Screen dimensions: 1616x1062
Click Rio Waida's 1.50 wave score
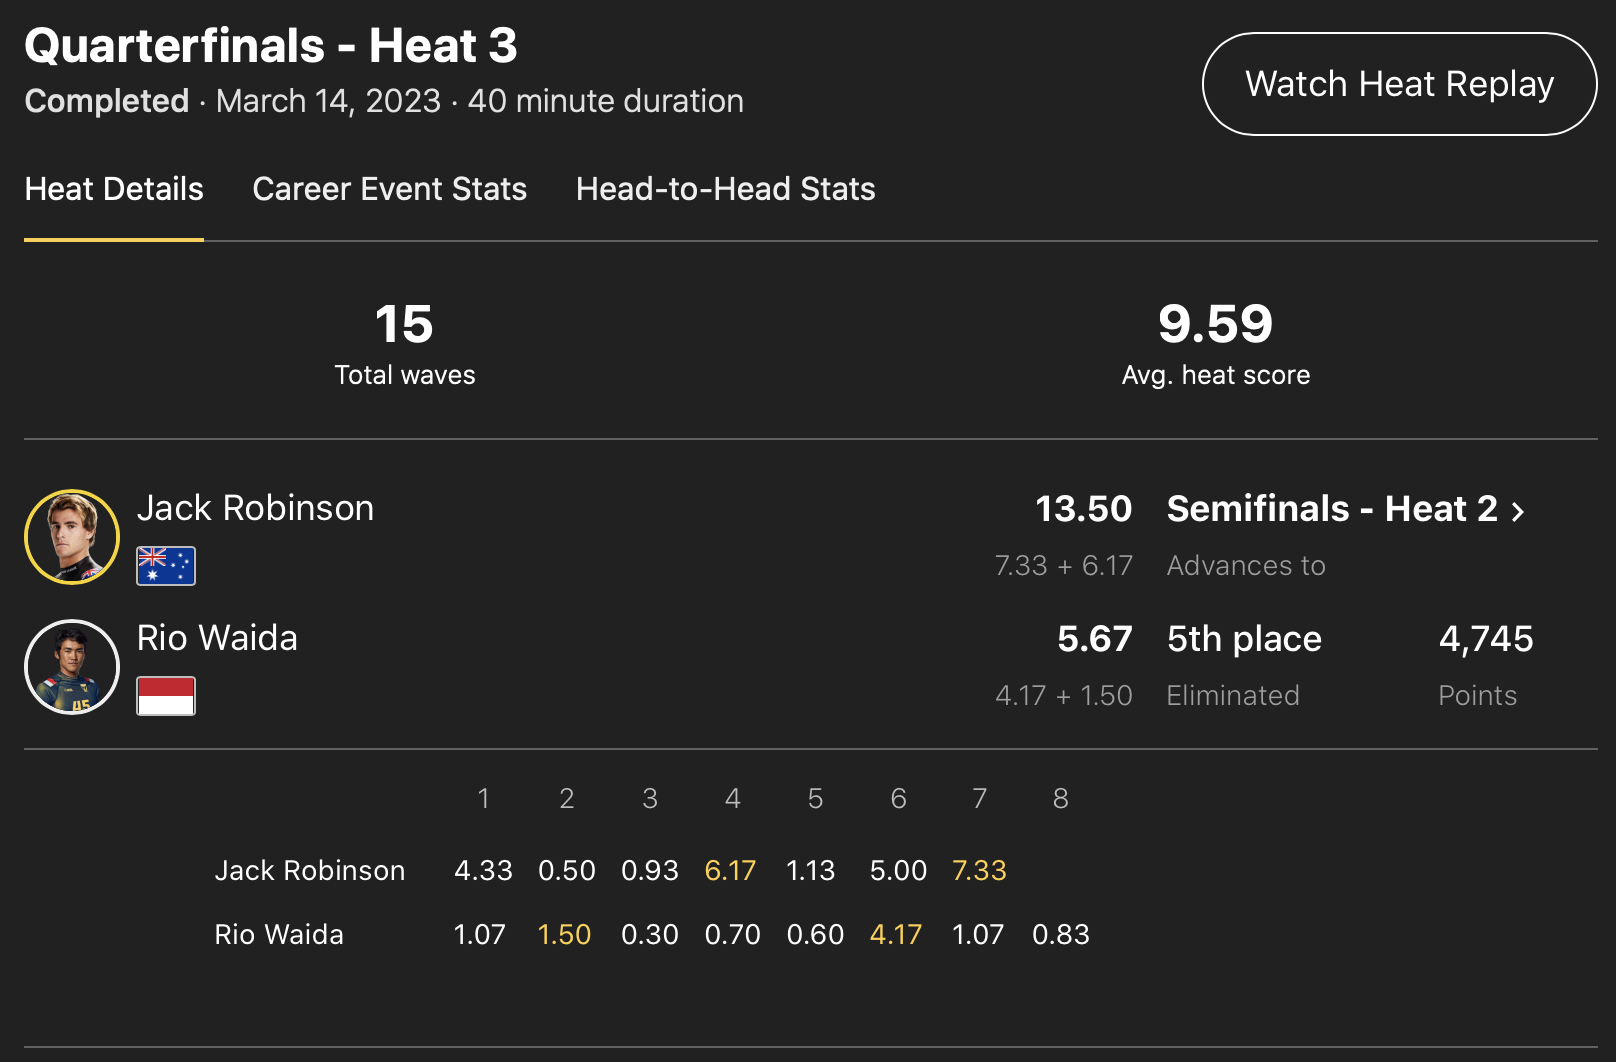point(564,935)
